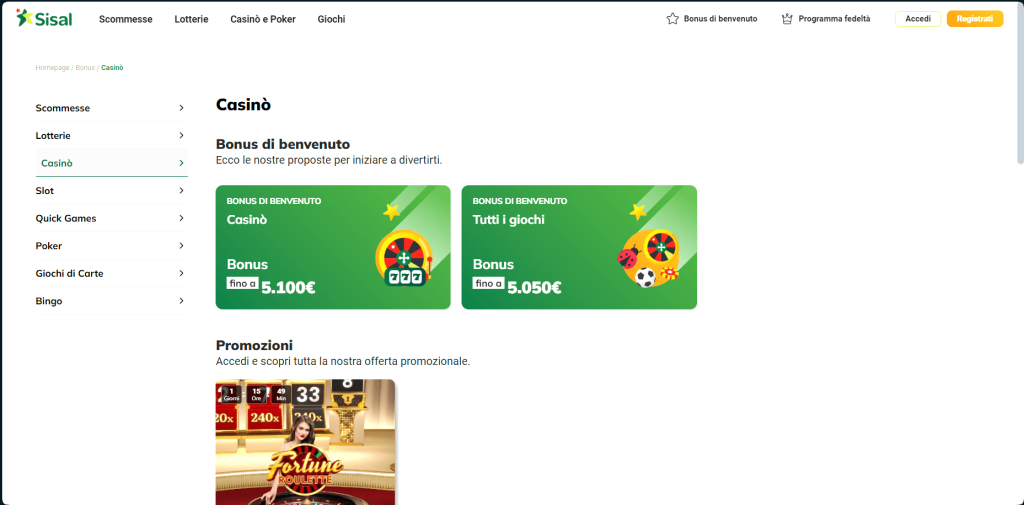This screenshot has height=505, width=1024.
Task: Expand the Lotterie sidebar chevron
Action: (x=181, y=136)
